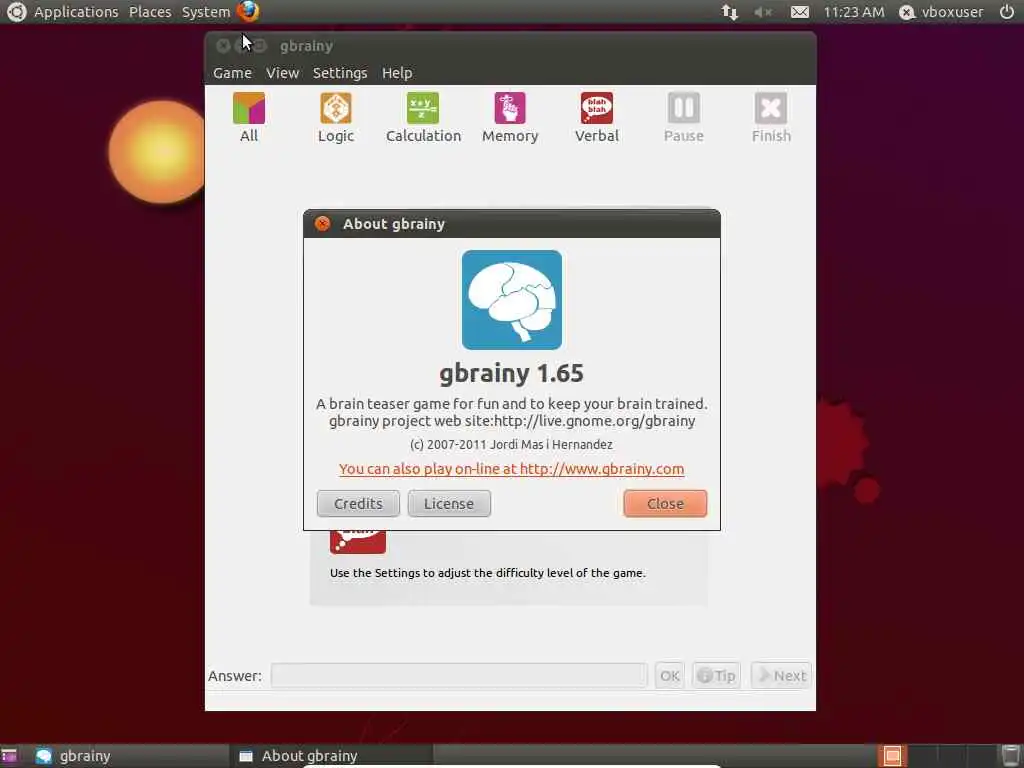Click the OK answer button
Screen dimensions: 1024x768
[x=669, y=675]
